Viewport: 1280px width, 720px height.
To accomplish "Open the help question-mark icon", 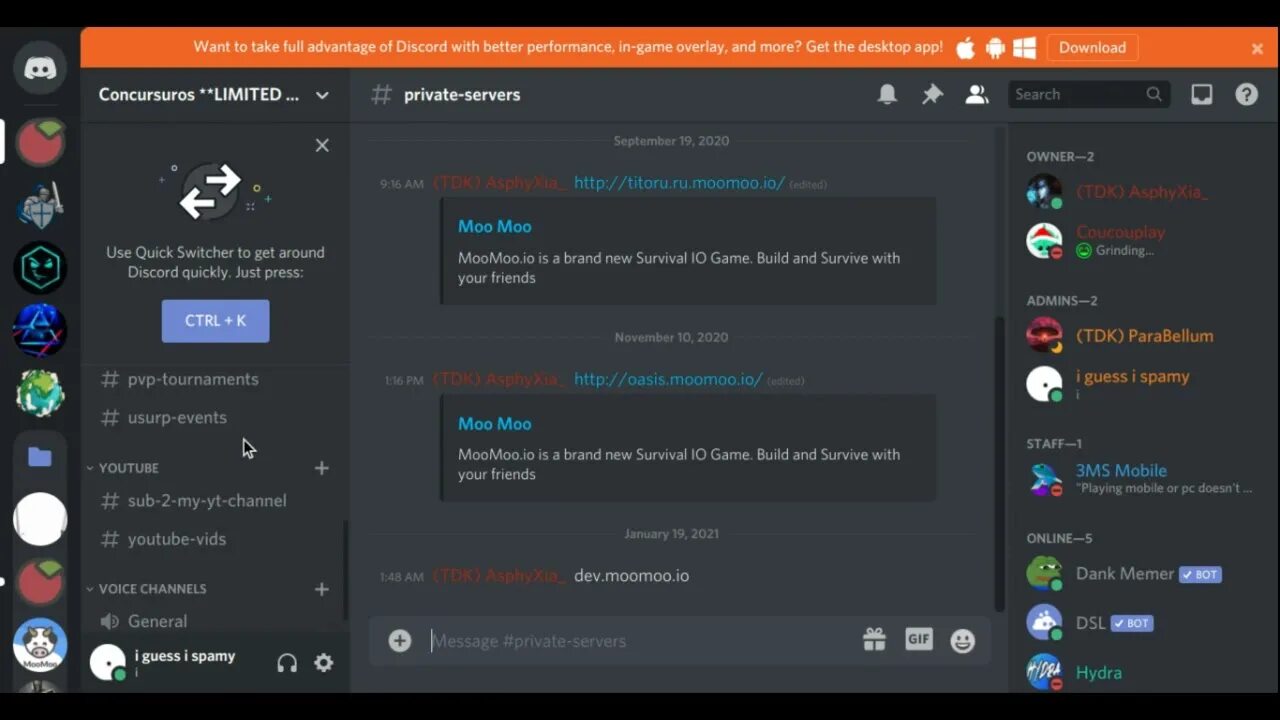I will pos(1246,94).
